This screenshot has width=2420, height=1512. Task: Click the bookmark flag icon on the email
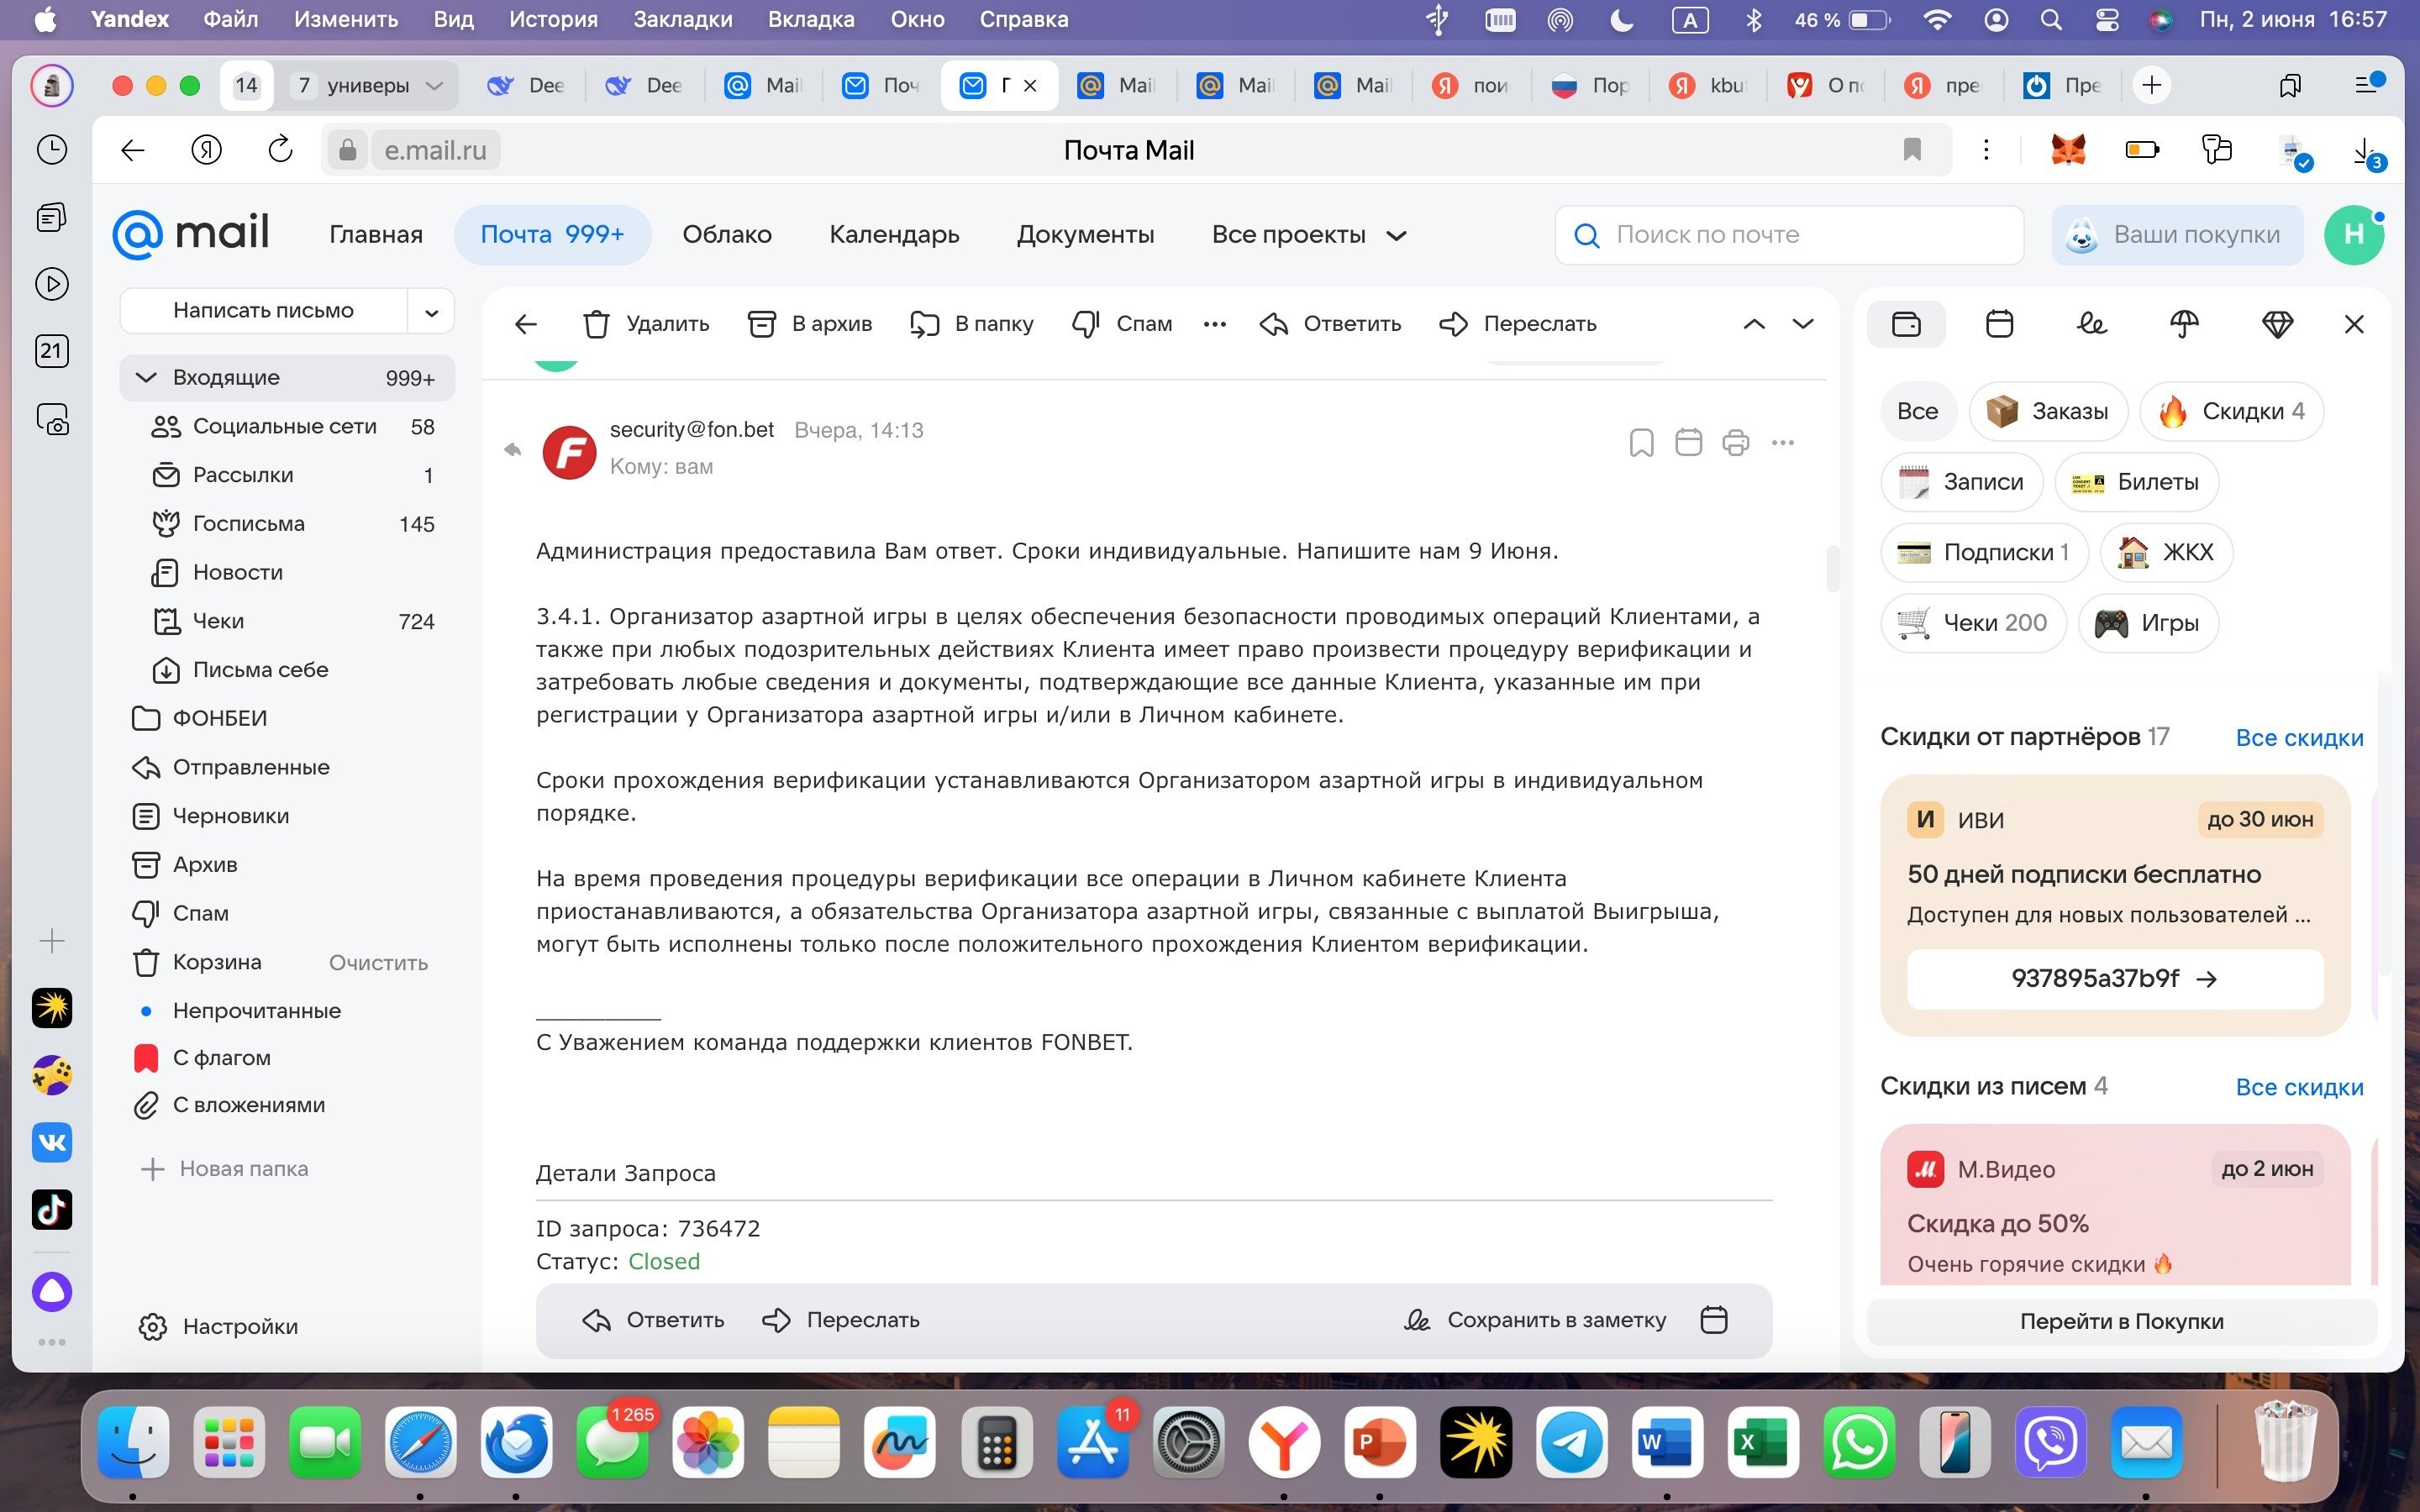[1640, 442]
